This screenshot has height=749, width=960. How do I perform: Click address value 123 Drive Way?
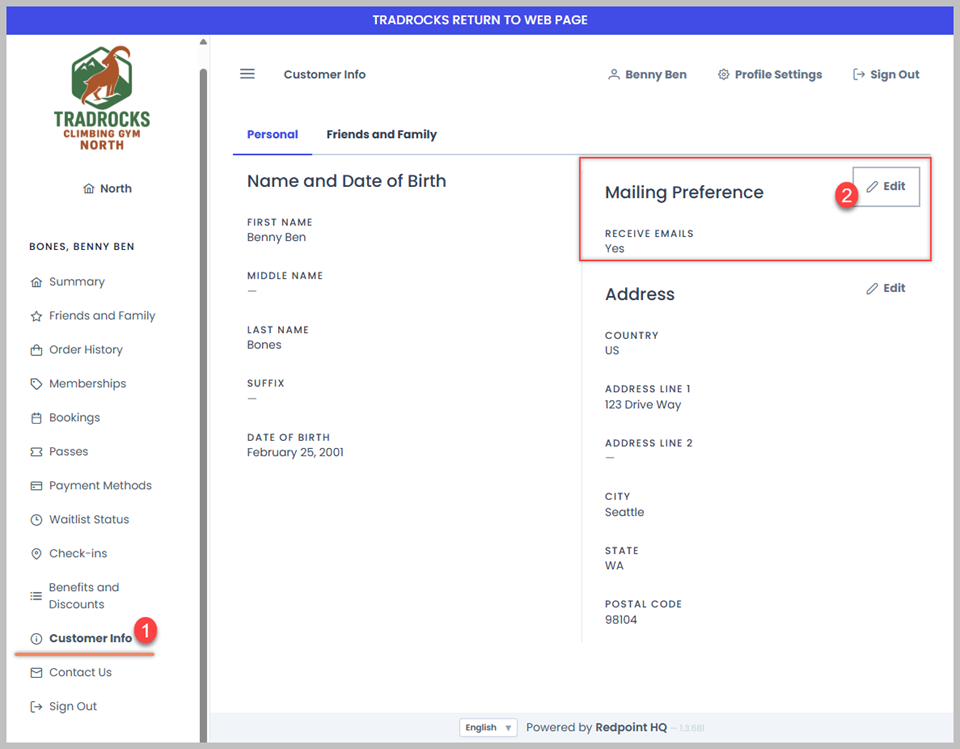[x=643, y=405]
